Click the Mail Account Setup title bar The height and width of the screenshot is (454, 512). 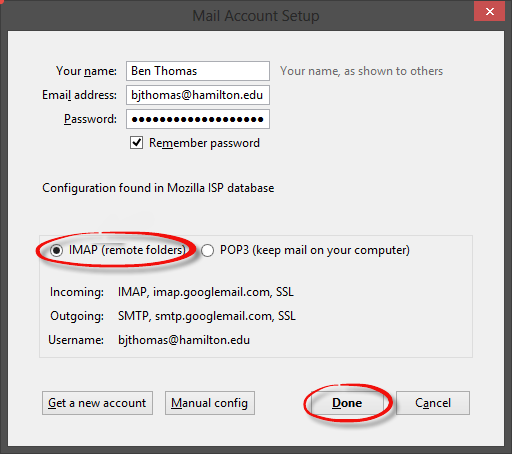point(256,16)
